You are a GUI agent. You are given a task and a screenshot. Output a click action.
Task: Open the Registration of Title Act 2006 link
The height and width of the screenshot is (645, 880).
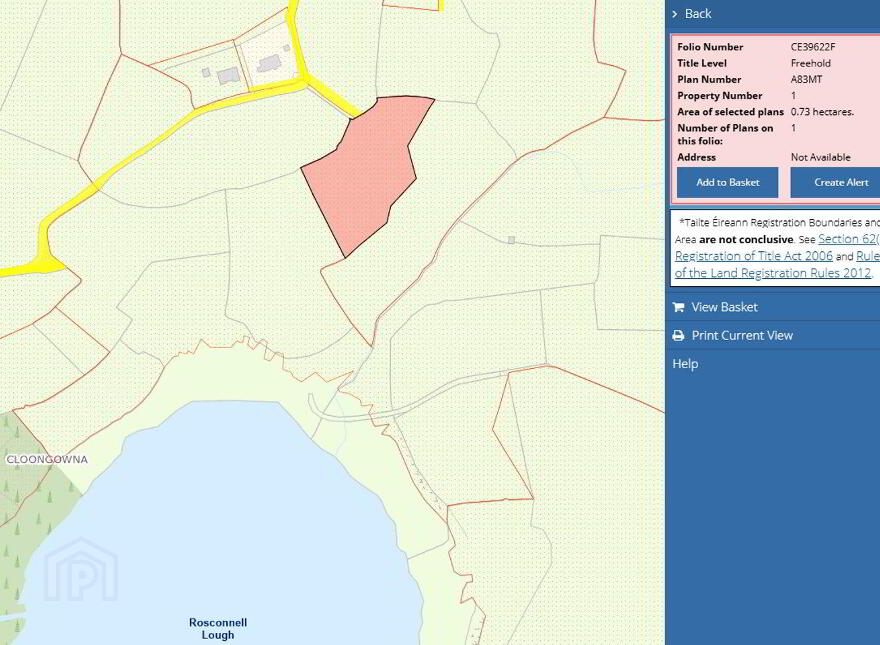754,256
